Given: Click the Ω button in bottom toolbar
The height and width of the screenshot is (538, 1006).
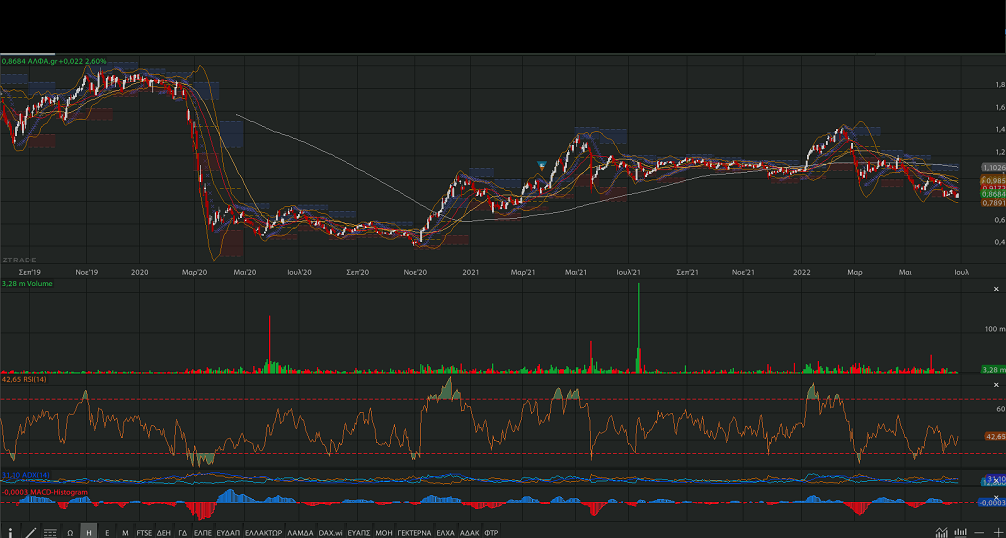Looking at the screenshot, I should tap(70, 532).
